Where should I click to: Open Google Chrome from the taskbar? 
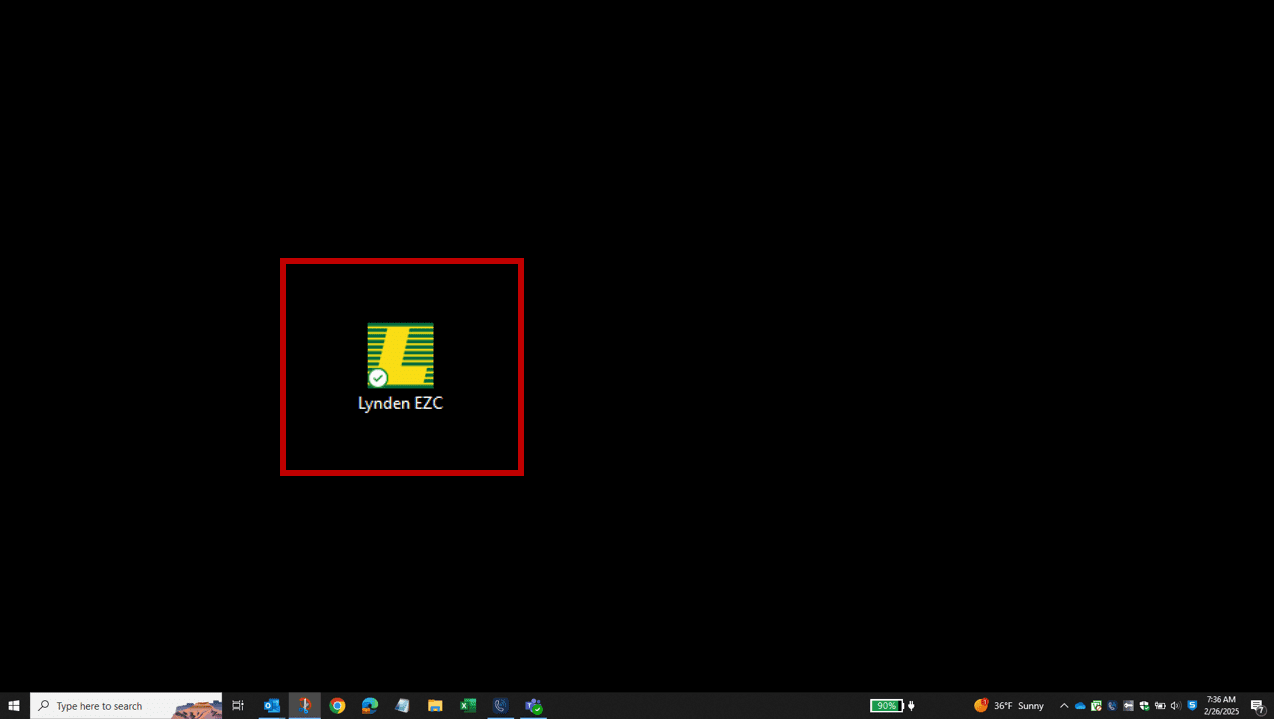[338, 705]
